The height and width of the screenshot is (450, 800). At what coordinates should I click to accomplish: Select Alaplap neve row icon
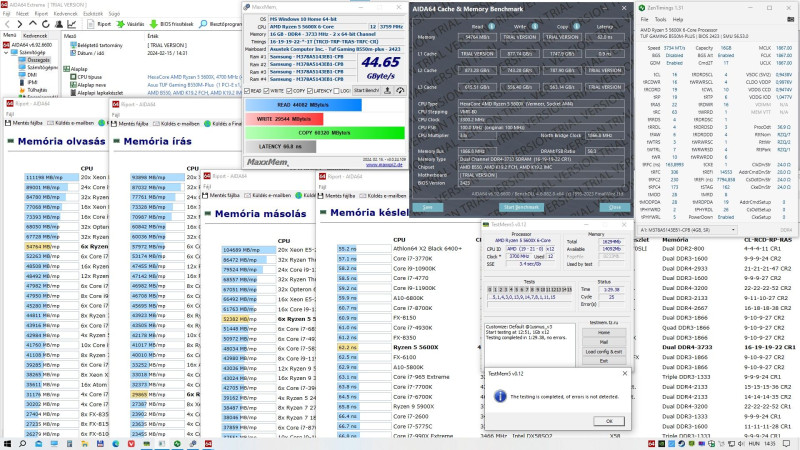click(x=73, y=85)
